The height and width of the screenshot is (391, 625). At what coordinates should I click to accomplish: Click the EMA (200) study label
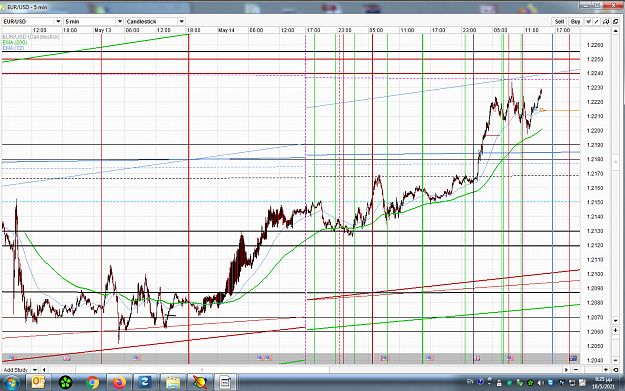(x=15, y=42)
